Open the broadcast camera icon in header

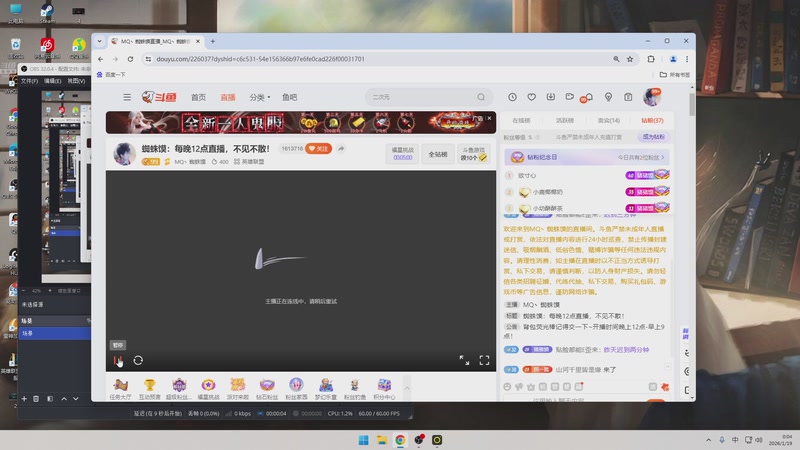coord(569,96)
